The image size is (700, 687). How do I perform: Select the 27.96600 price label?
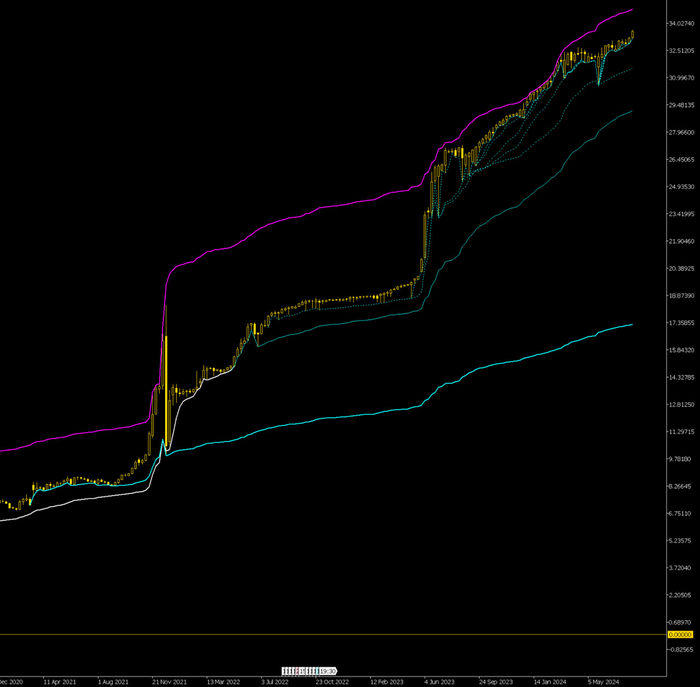[681, 132]
